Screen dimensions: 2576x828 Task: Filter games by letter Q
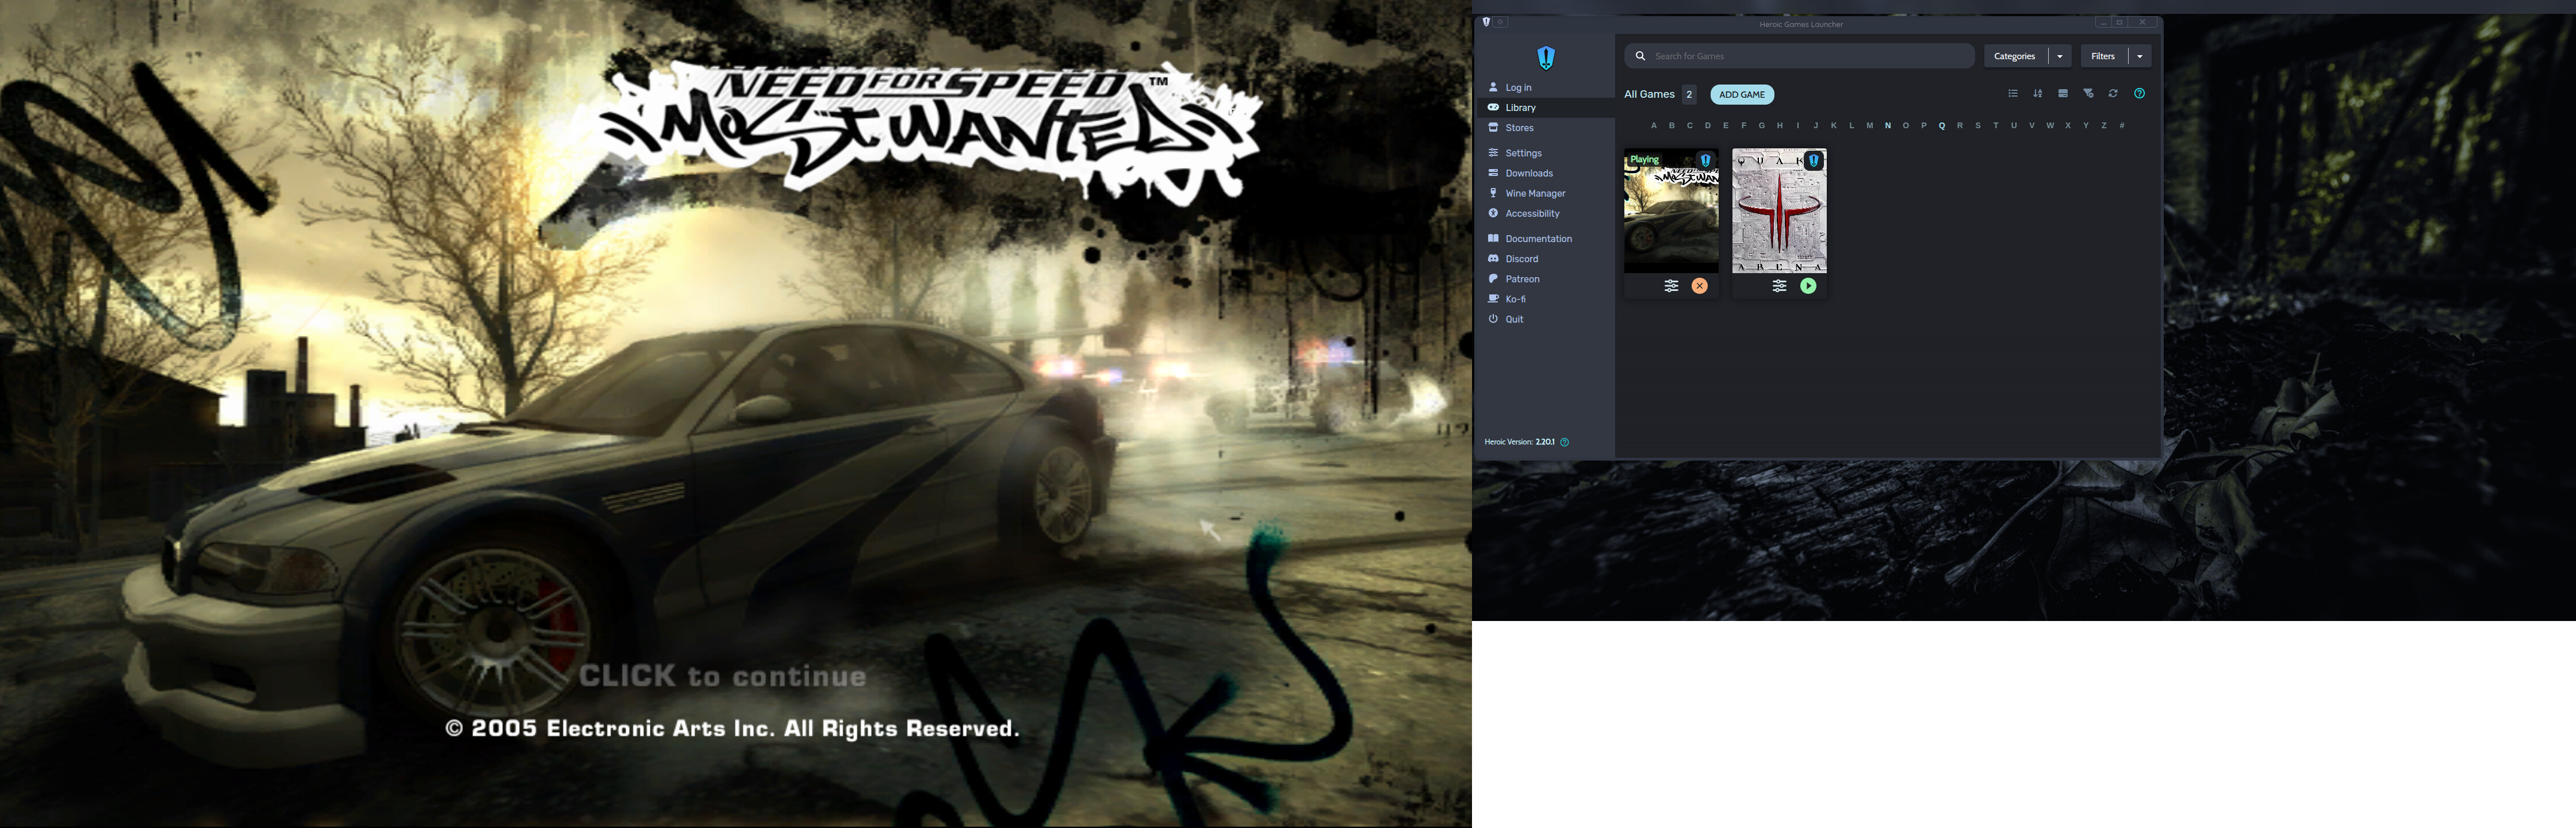[1941, 126]
